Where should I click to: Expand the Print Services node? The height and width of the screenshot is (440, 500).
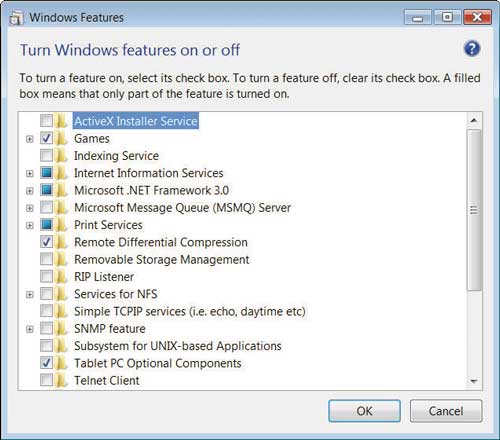(30, 226)
